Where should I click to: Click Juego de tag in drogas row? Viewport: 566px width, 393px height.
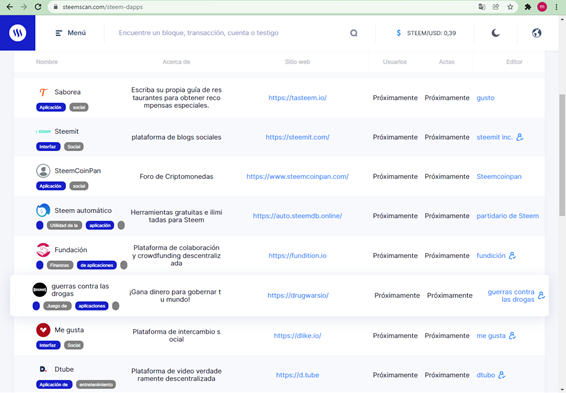point(57,306)
